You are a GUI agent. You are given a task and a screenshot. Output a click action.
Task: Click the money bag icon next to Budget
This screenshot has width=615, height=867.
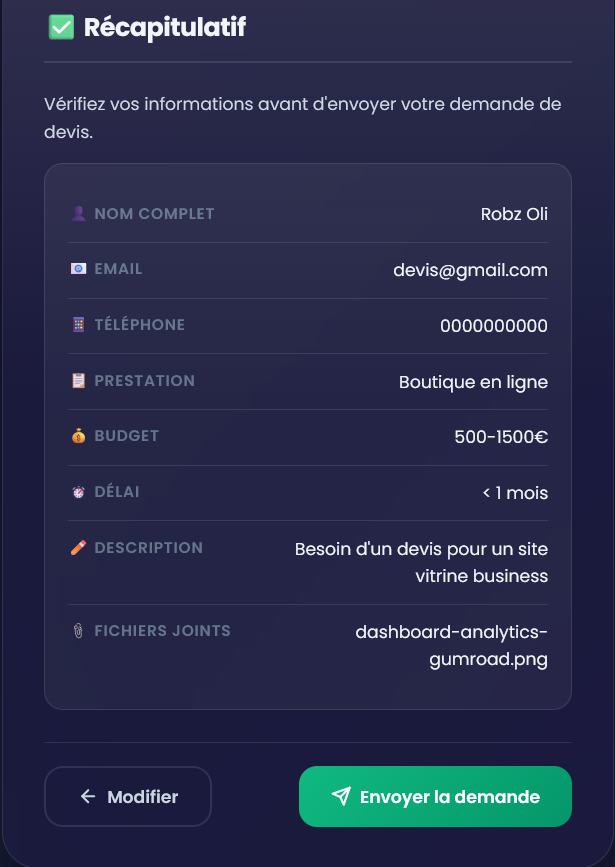(79, 436)
